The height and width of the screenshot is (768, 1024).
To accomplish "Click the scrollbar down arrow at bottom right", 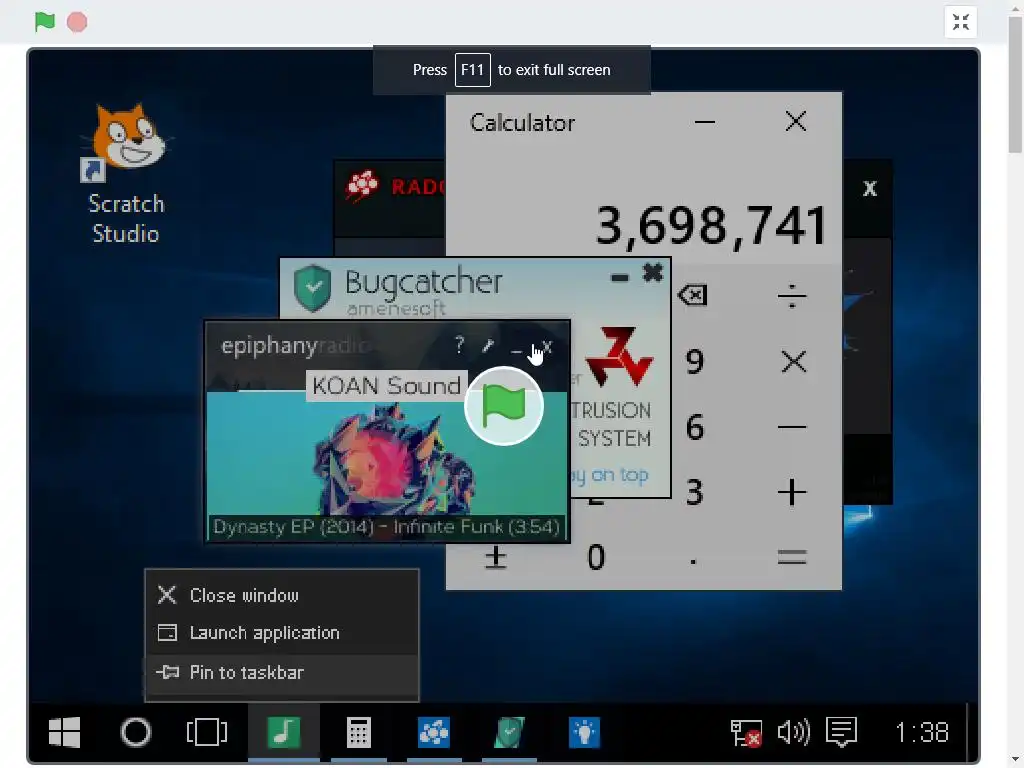I will 1015,760.
